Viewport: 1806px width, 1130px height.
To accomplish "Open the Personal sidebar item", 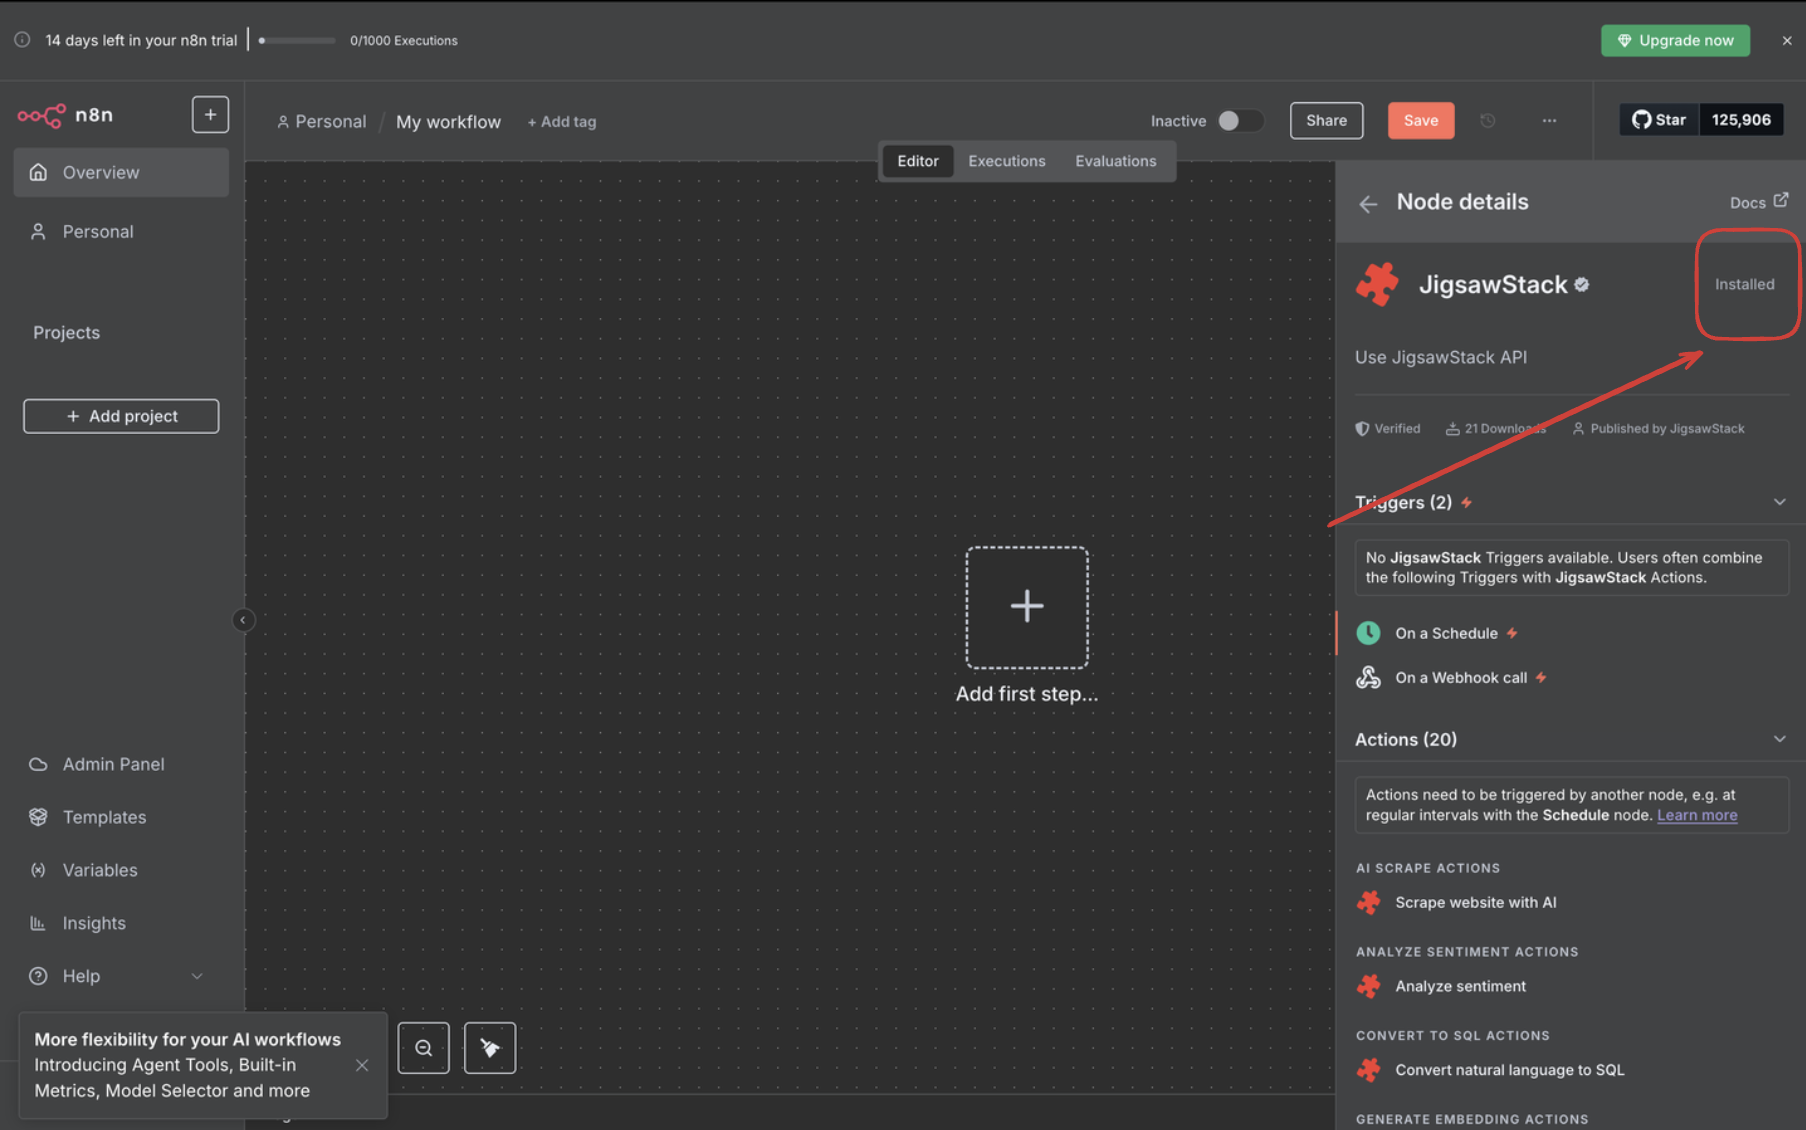I will pyautogui.click(x=121, y=231).
